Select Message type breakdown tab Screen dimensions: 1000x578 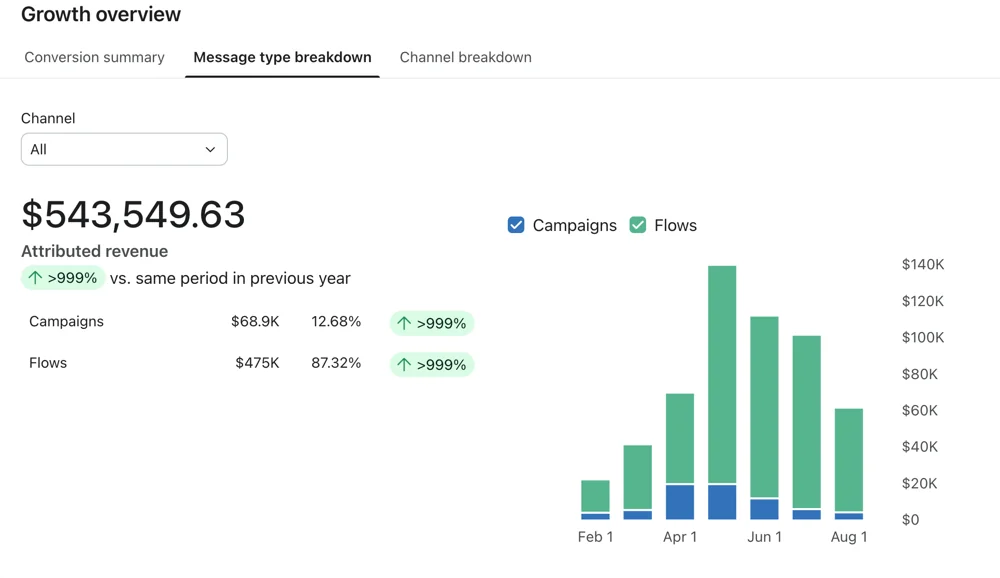283,57
